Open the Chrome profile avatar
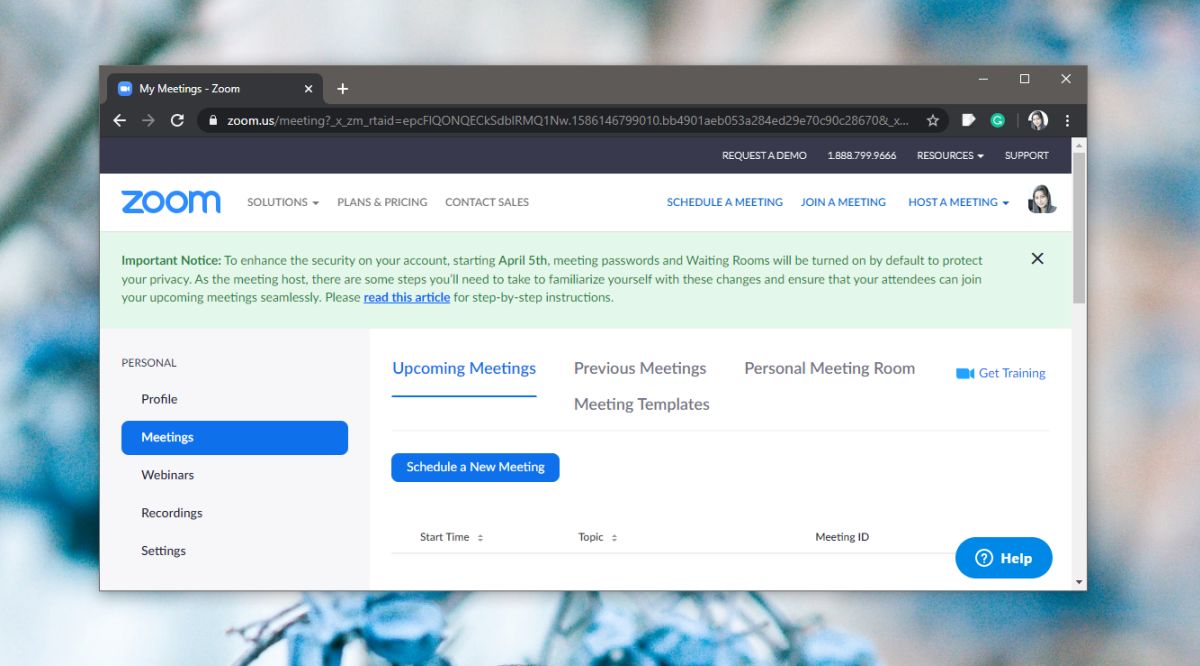 pyautogui.click(x=1038, y=120)
